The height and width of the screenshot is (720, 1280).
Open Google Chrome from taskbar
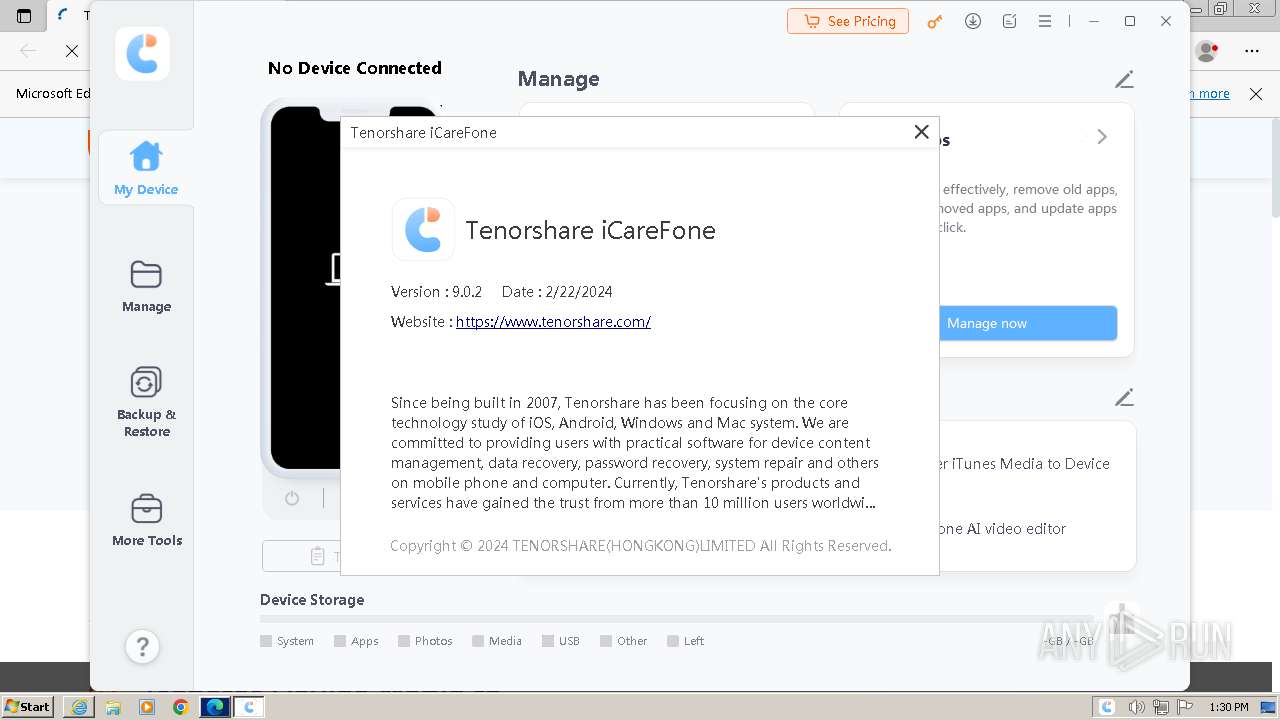pos(181,707)
